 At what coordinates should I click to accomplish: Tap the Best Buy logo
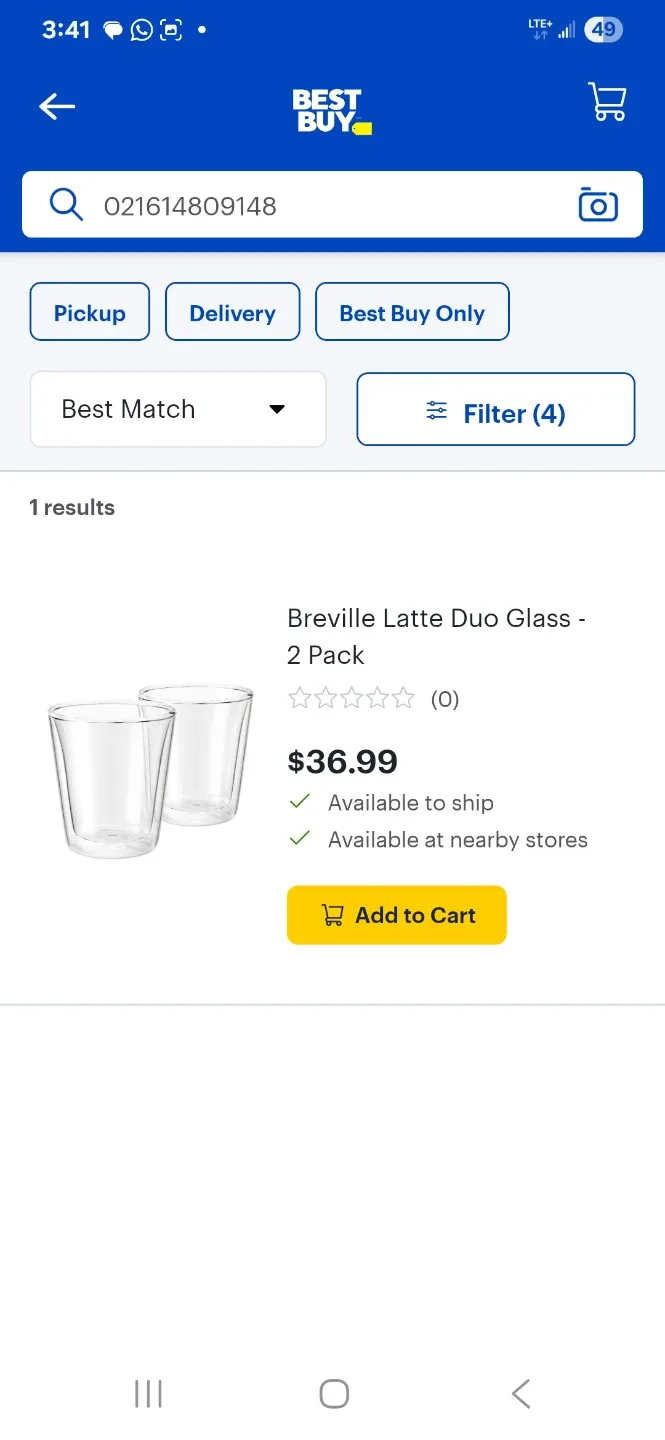point(331,108)
